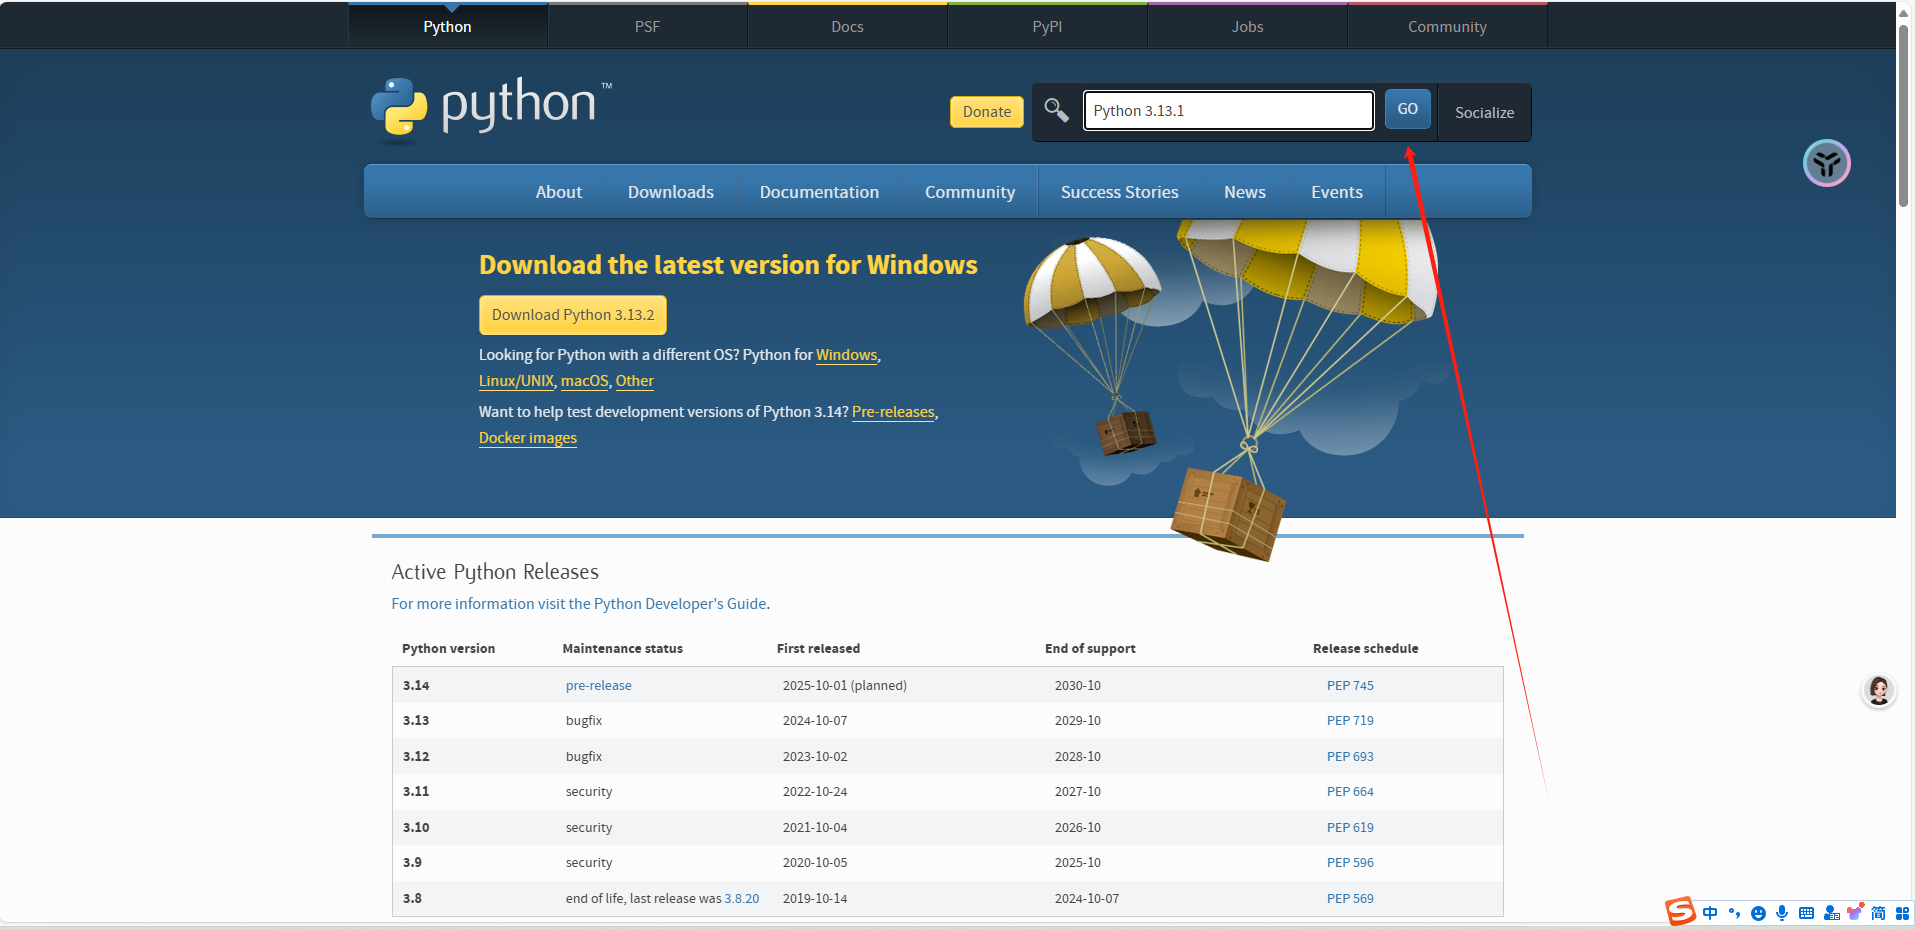The height and width of the screenshot is (929, 1915).
Task: Click the magnifying glass search icon
Action: (x=1056, y=109)
